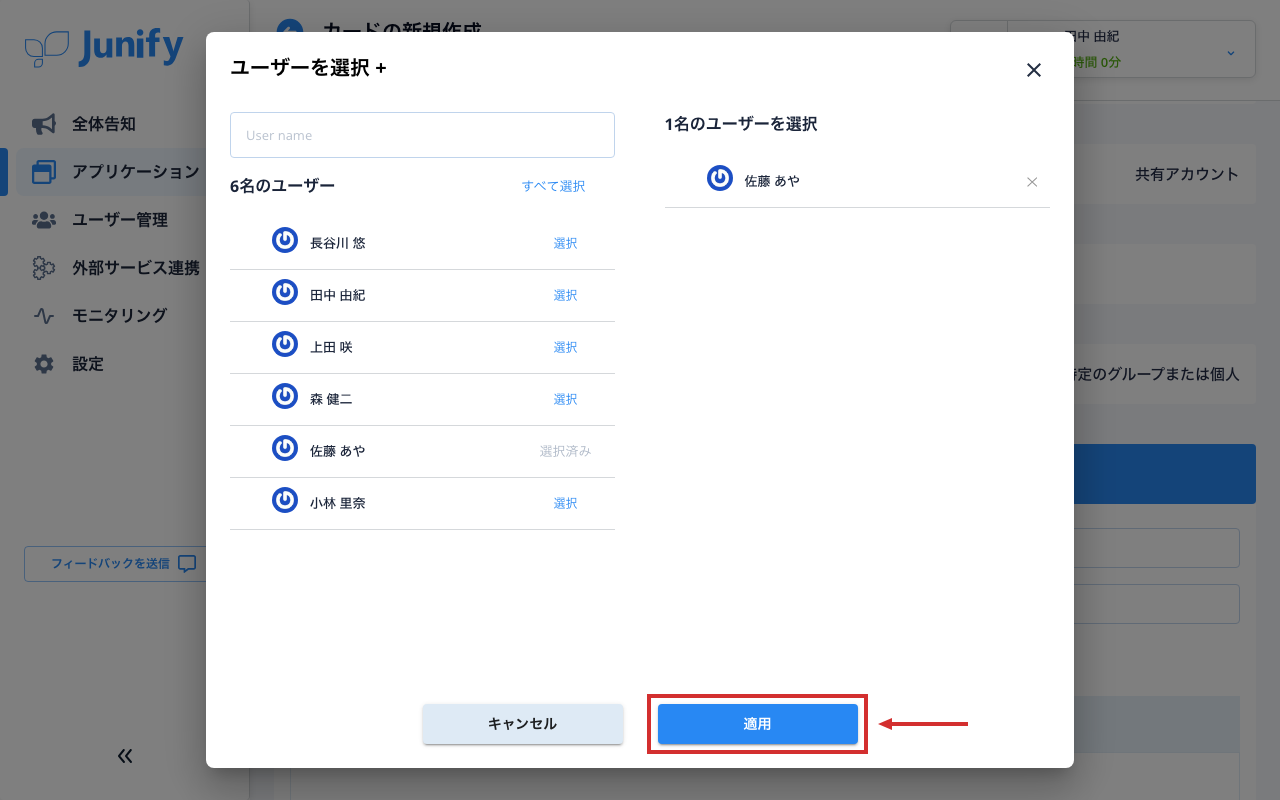Click the アプリケーション window icon in sidebar
The width and height of the screenshot is (1280, 800).
pyautogui.click(x=44, y=172)
